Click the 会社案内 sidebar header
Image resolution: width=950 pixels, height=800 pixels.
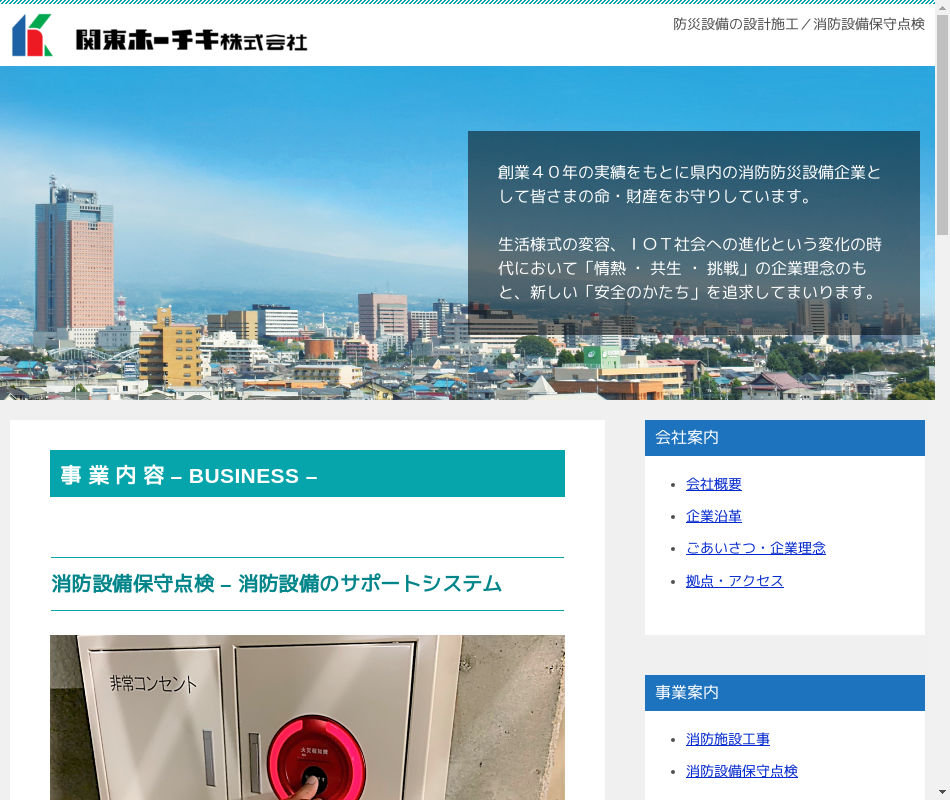784,438
